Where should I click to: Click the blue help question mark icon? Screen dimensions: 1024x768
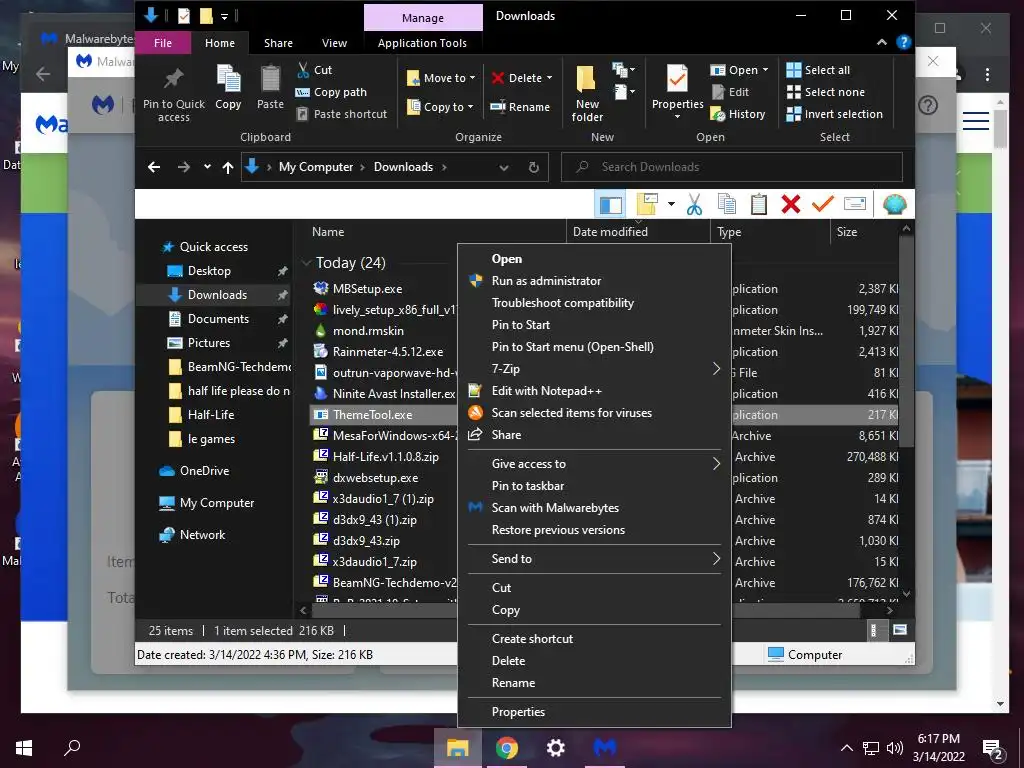click(x=904, y=42)
